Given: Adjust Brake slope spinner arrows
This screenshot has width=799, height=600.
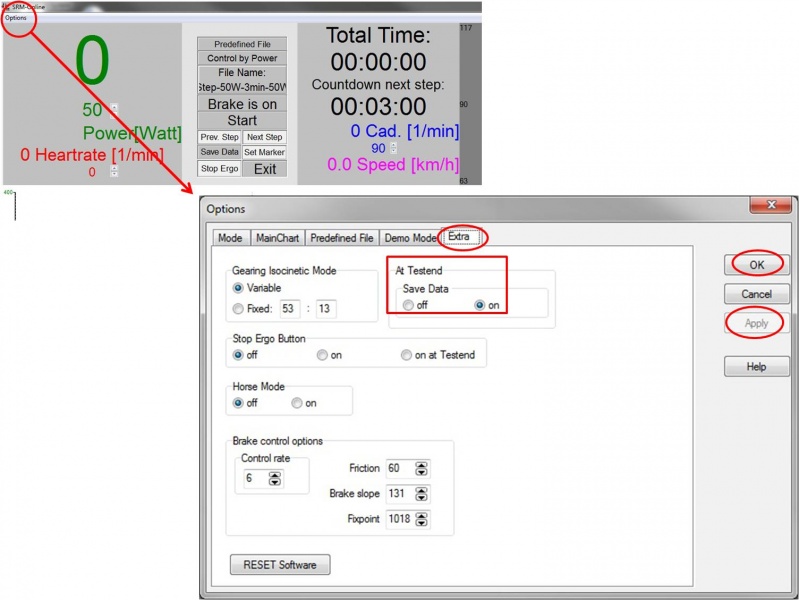Looking at the screenshot, I should click(422, 494).
